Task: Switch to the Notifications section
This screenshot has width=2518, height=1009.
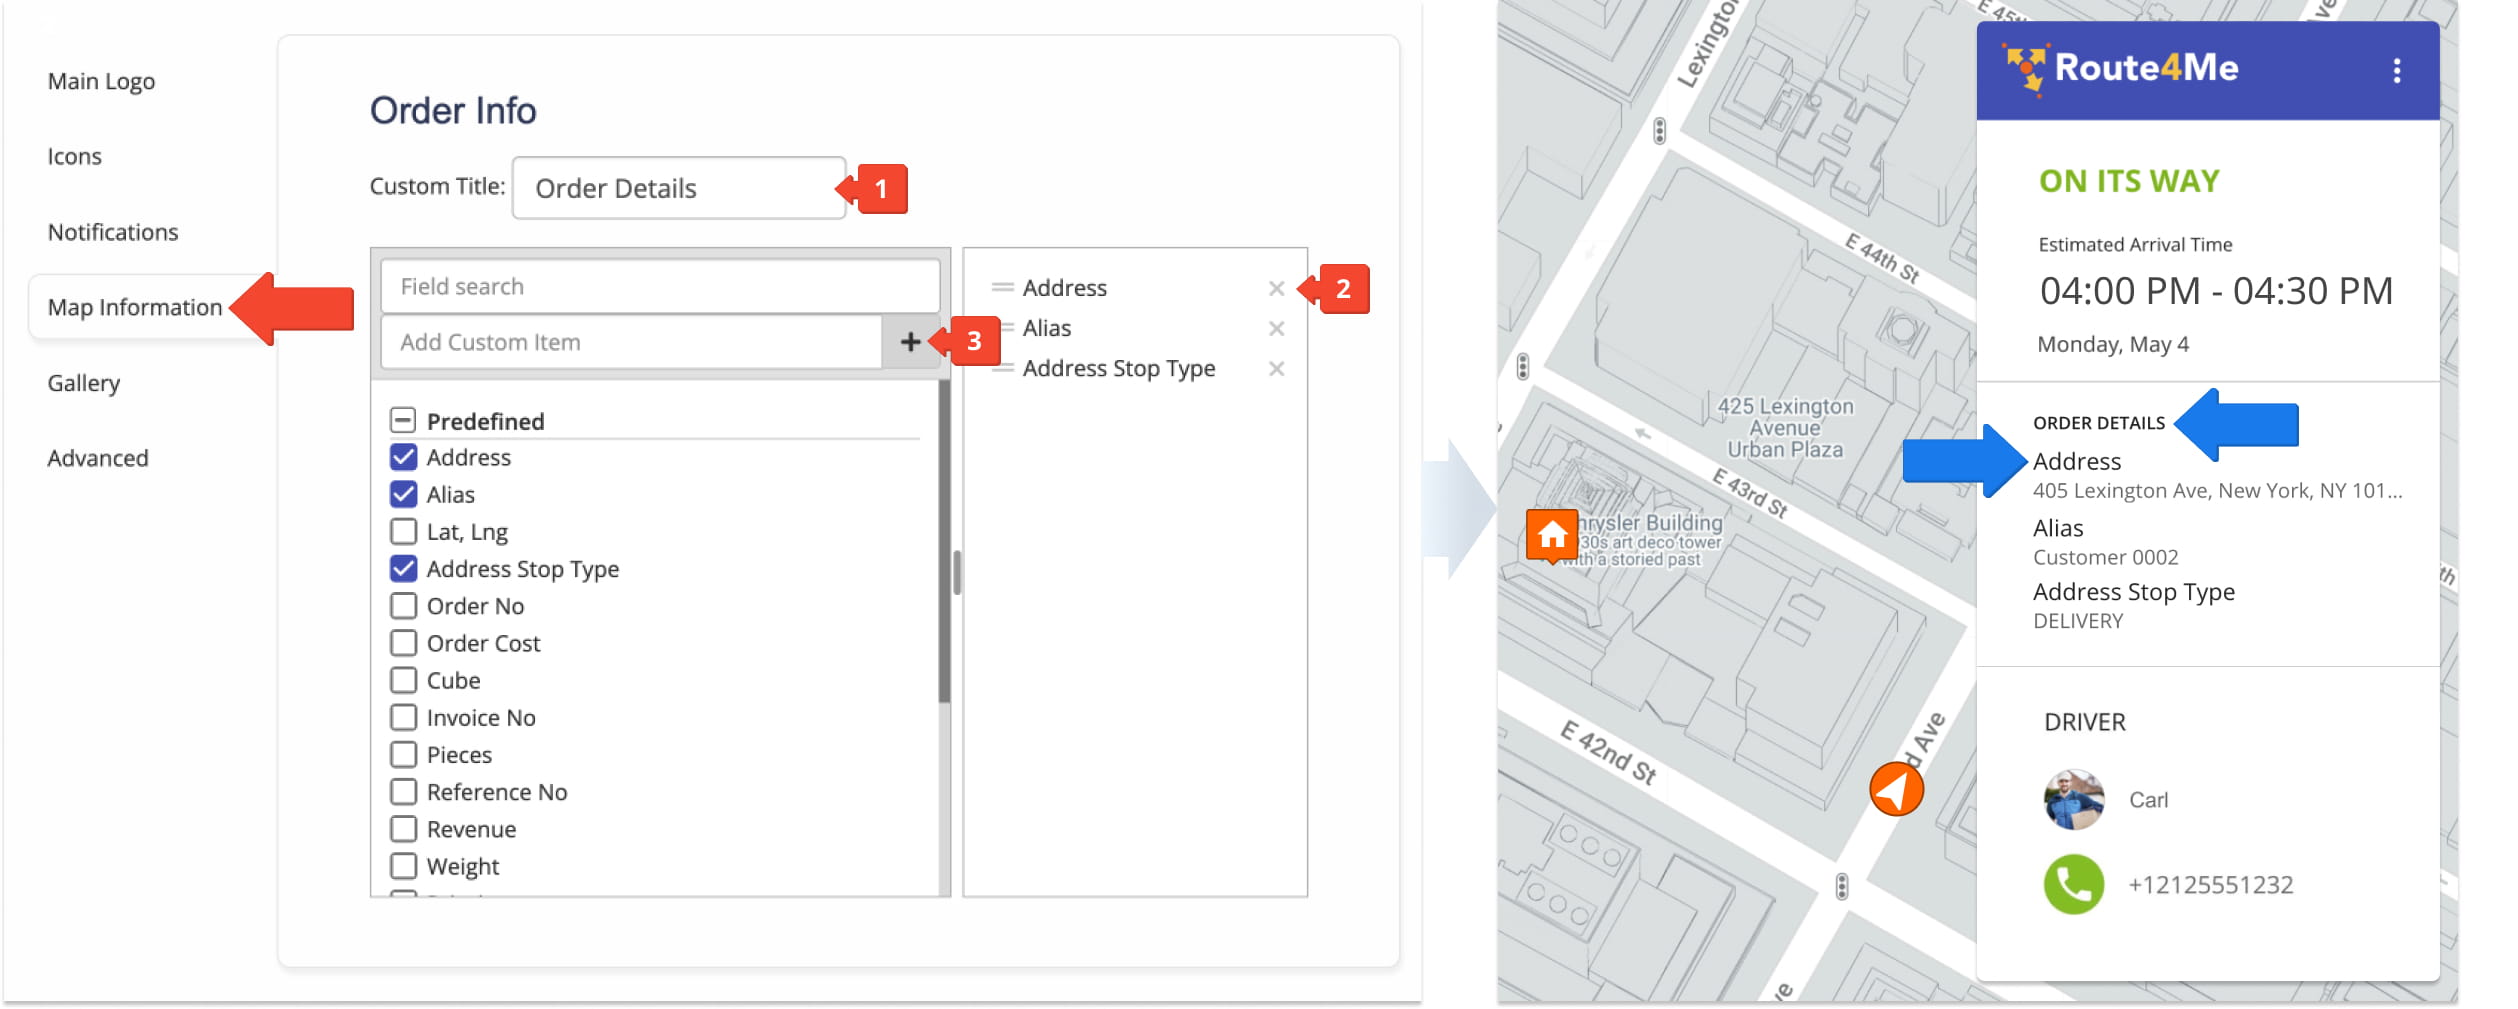Action: click(x=113, y=232)
